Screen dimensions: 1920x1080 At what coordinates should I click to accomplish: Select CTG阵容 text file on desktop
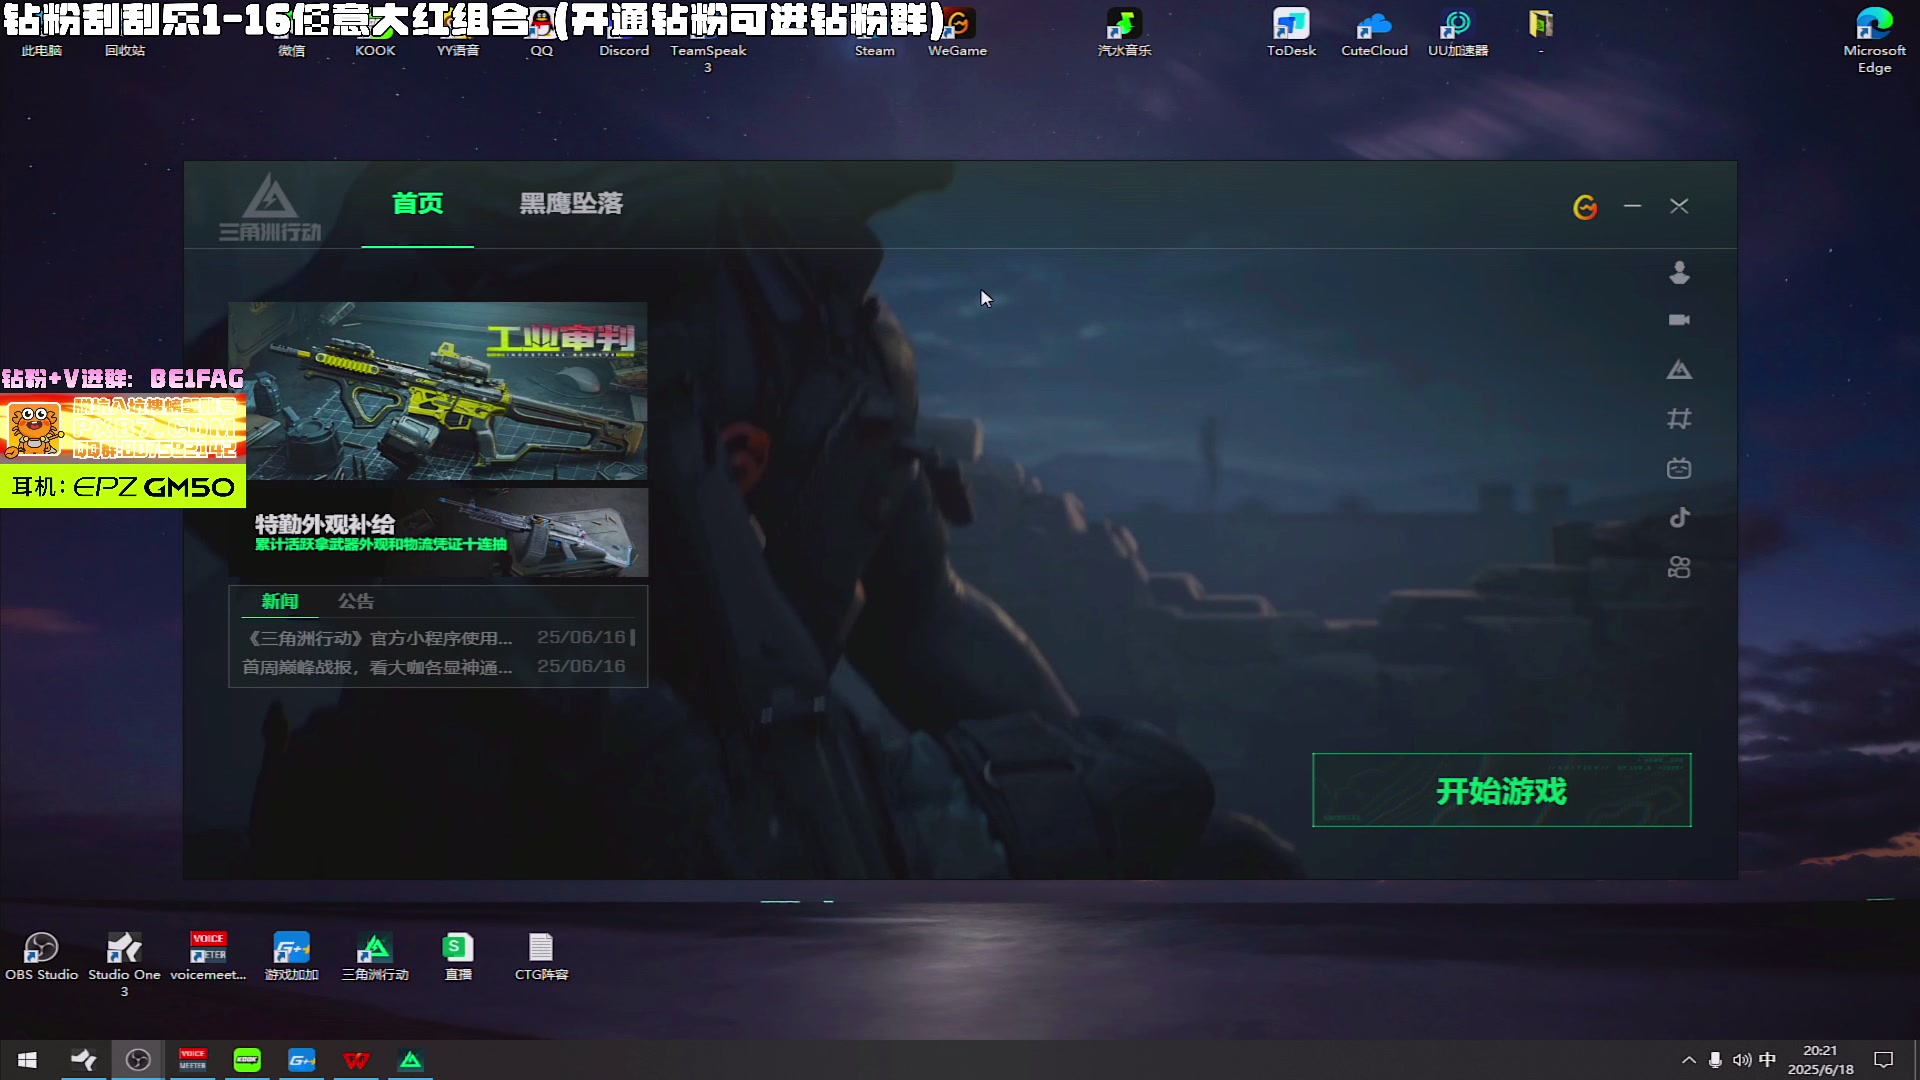541,956
